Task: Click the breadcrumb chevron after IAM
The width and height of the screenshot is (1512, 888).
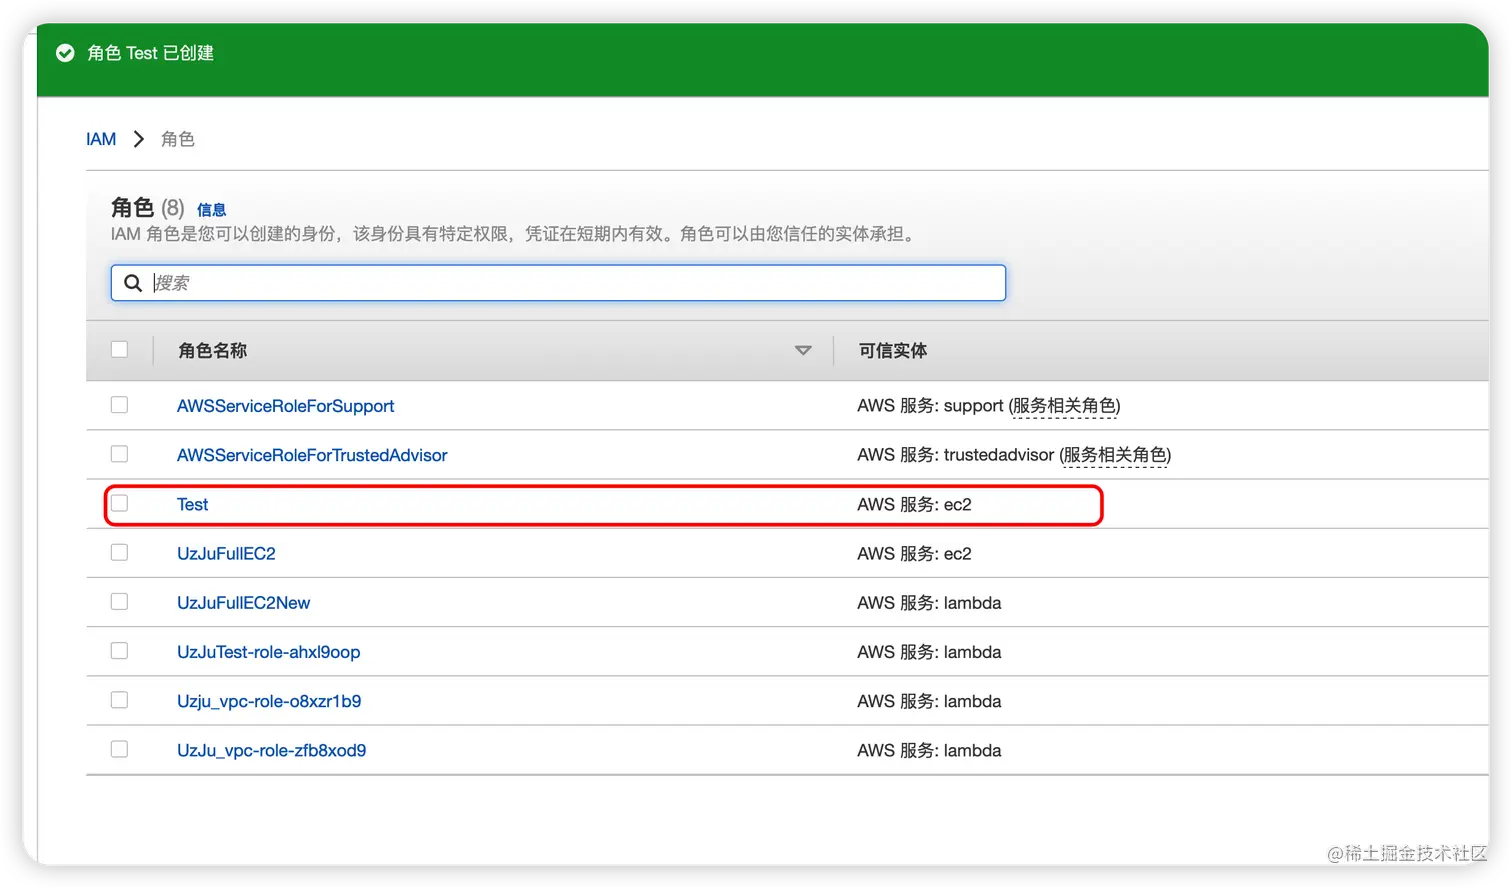Action: pyautogui.click(x=139, y=139)
